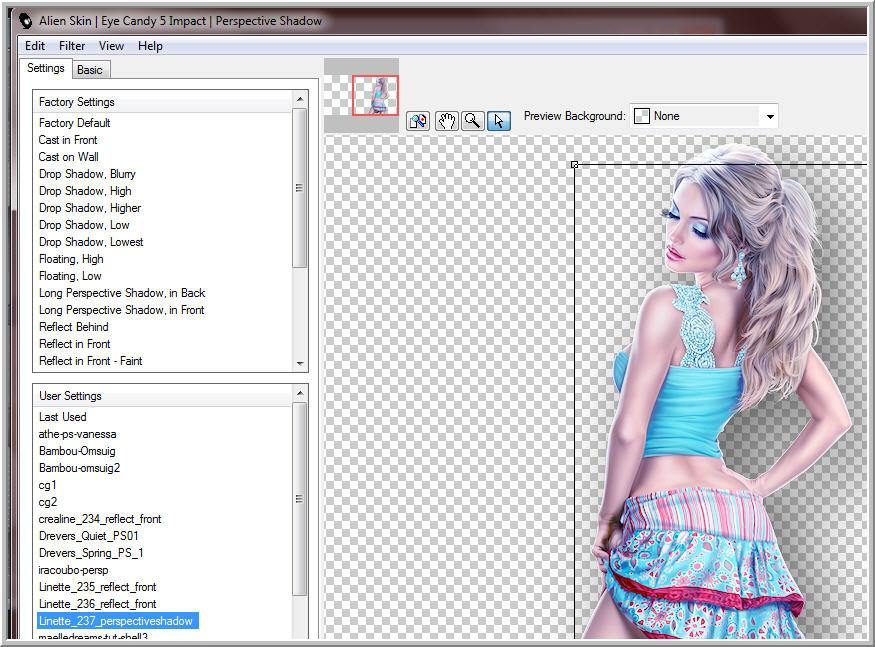Viewport: 875px width, 647px height.
Task: Click the Factory Settings scroll down arrow
Action: point(300,363)
